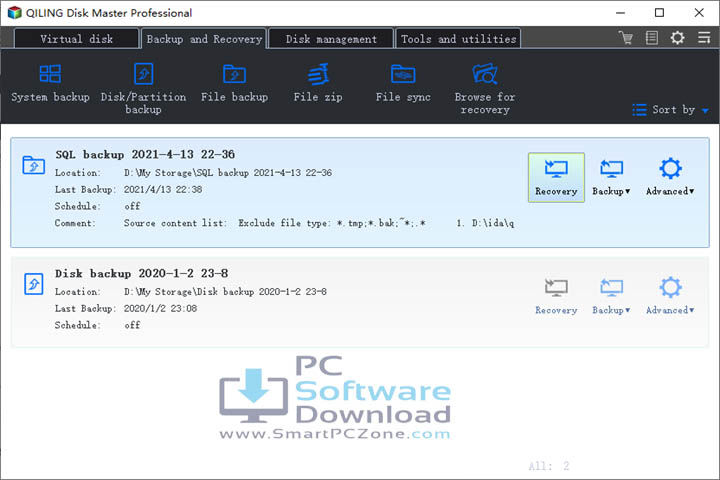720x480 pixels.
Task: Click Recovery for SQL backup
Action: [x=556, y=178]
